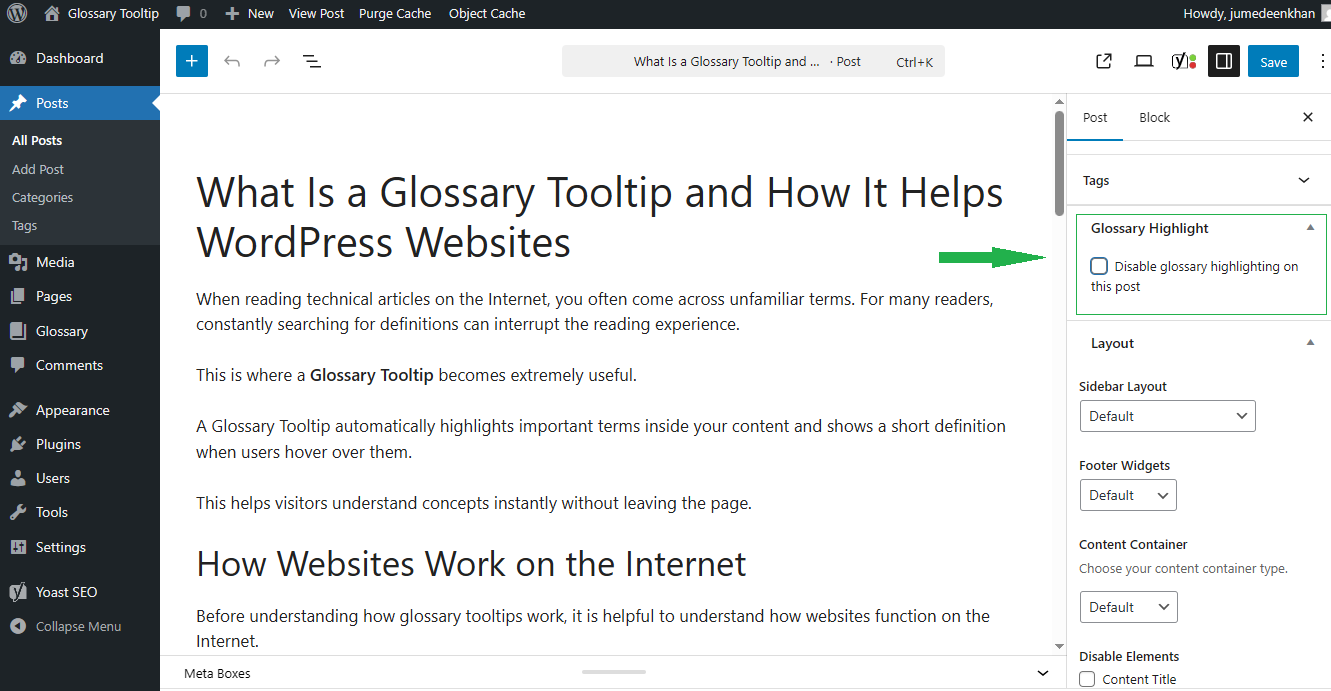Open post preview in a new tab icon
Image resolution: width=1331 pixels, height=691 pixels.
(x=1103, y=61)
